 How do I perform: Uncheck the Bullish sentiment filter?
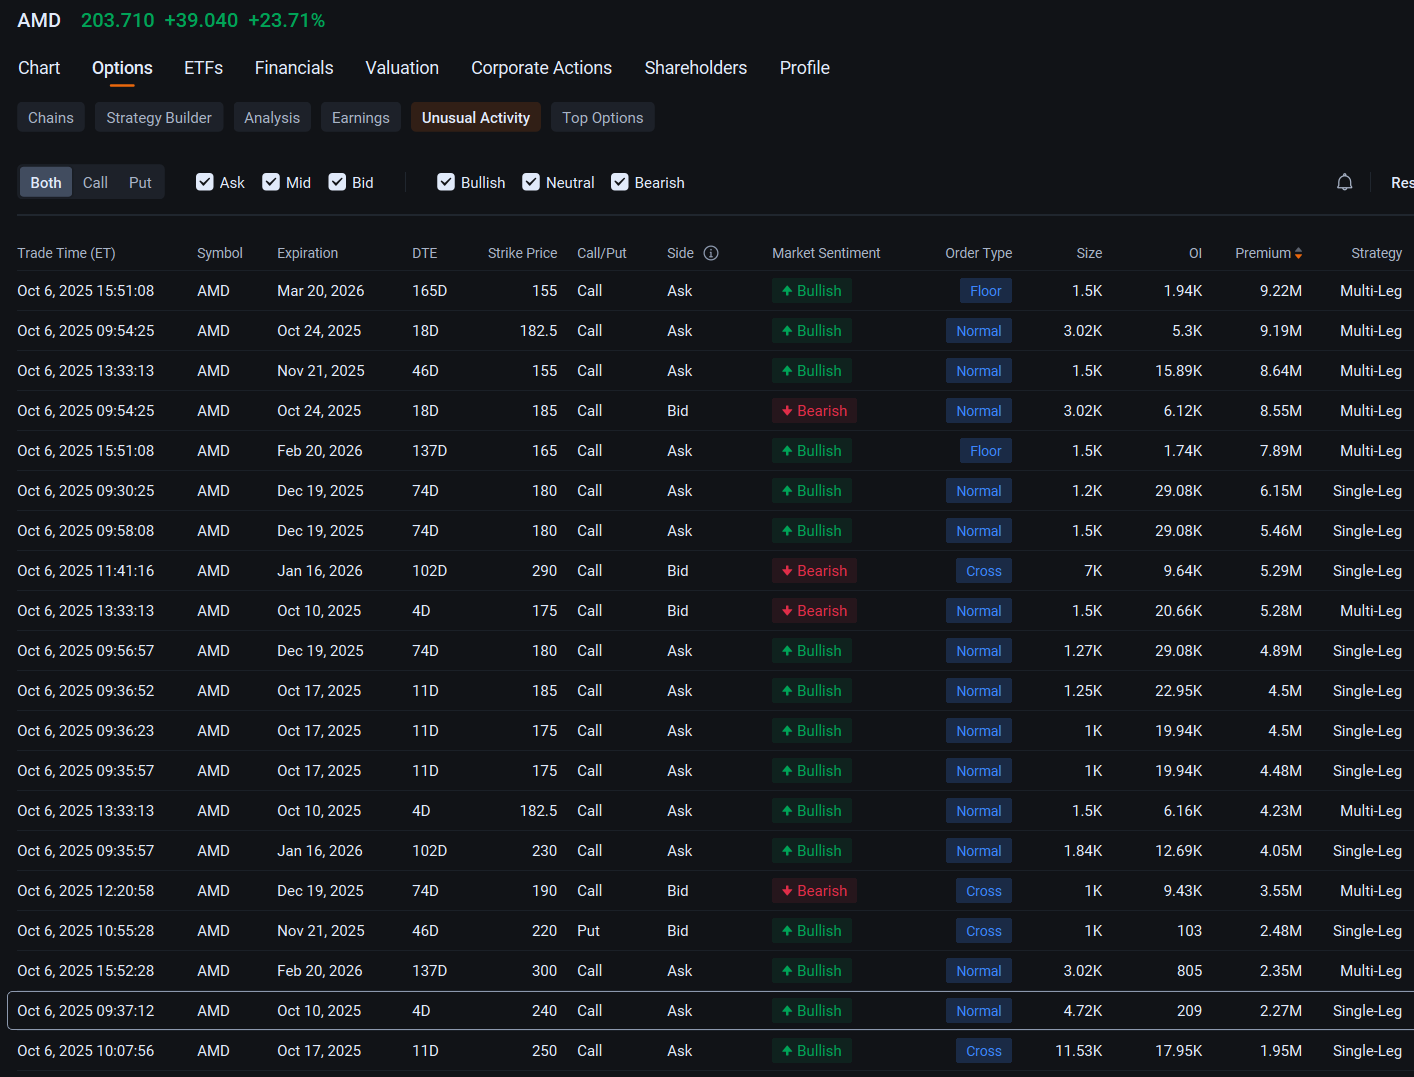[x=446, y=182]
